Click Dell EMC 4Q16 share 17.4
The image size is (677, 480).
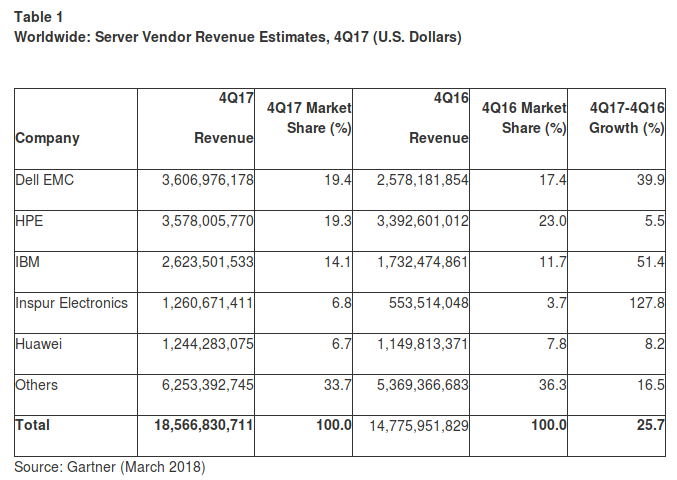tap(553, 180)
